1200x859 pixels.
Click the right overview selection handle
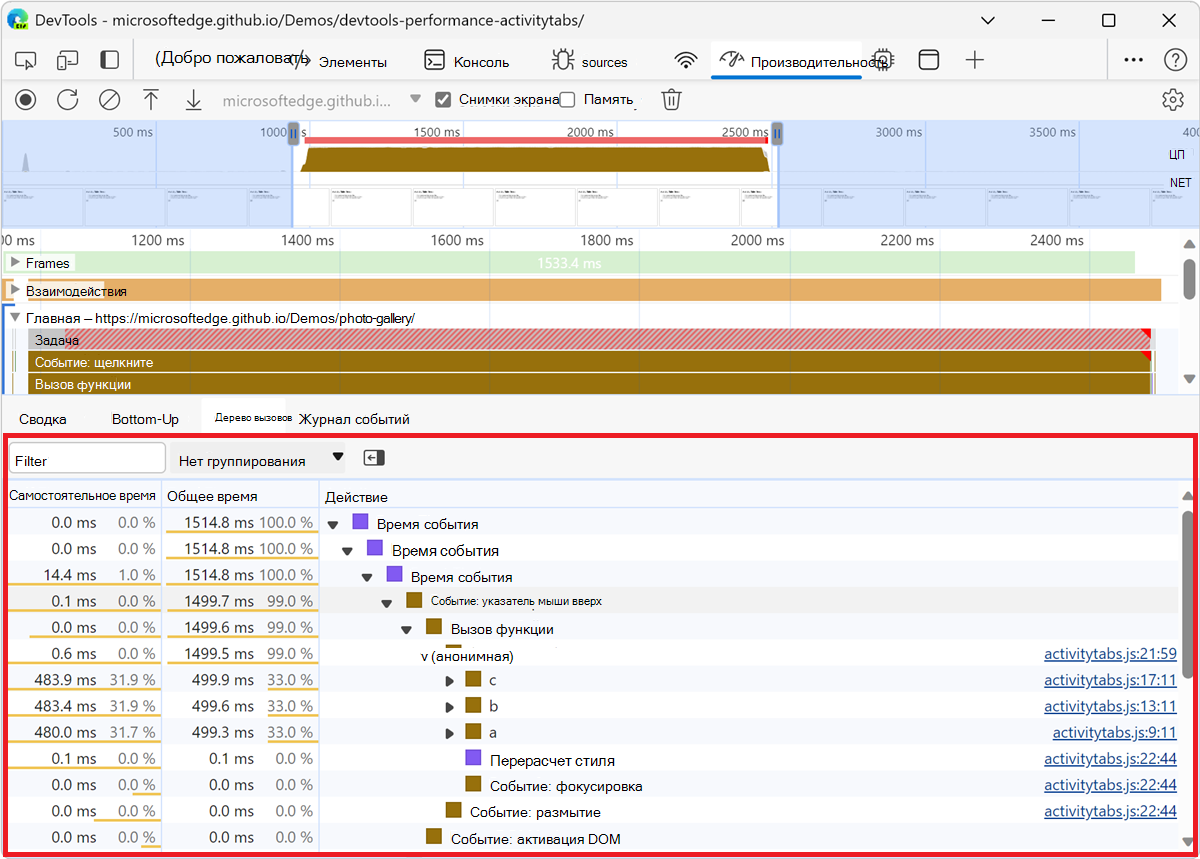click(777, 132)
